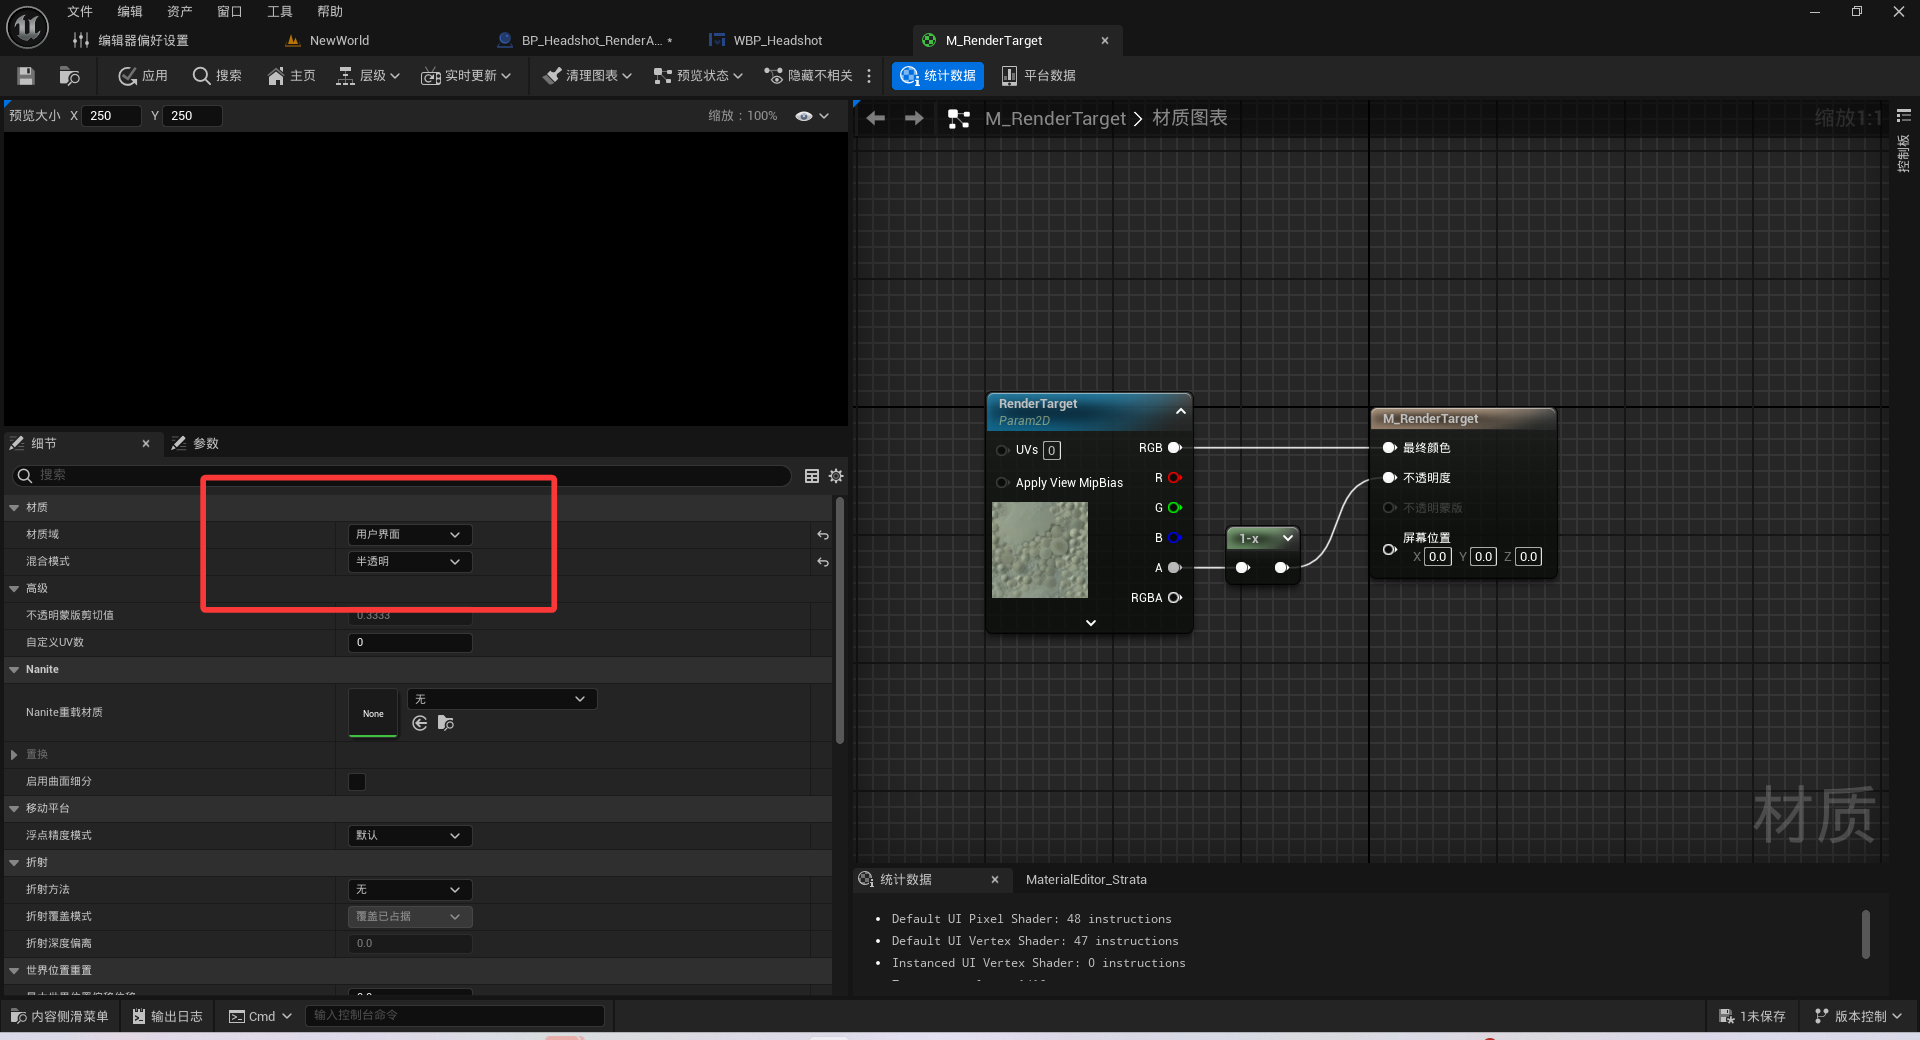
Task: Click the Unreal Engine logo
Action: 27,27
